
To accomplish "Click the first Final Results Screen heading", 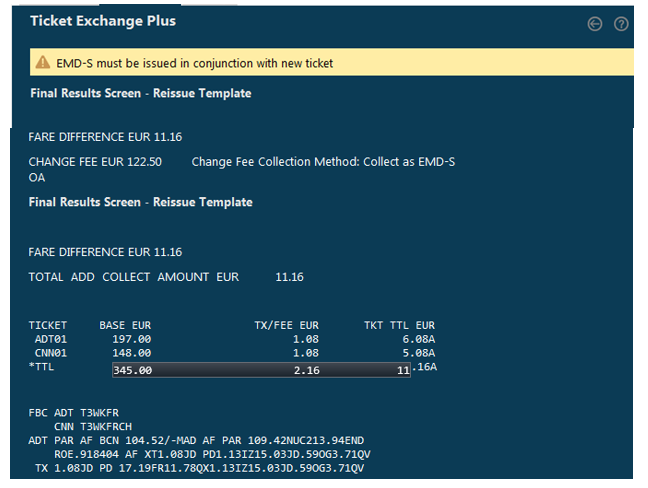I will coord(141,93).
